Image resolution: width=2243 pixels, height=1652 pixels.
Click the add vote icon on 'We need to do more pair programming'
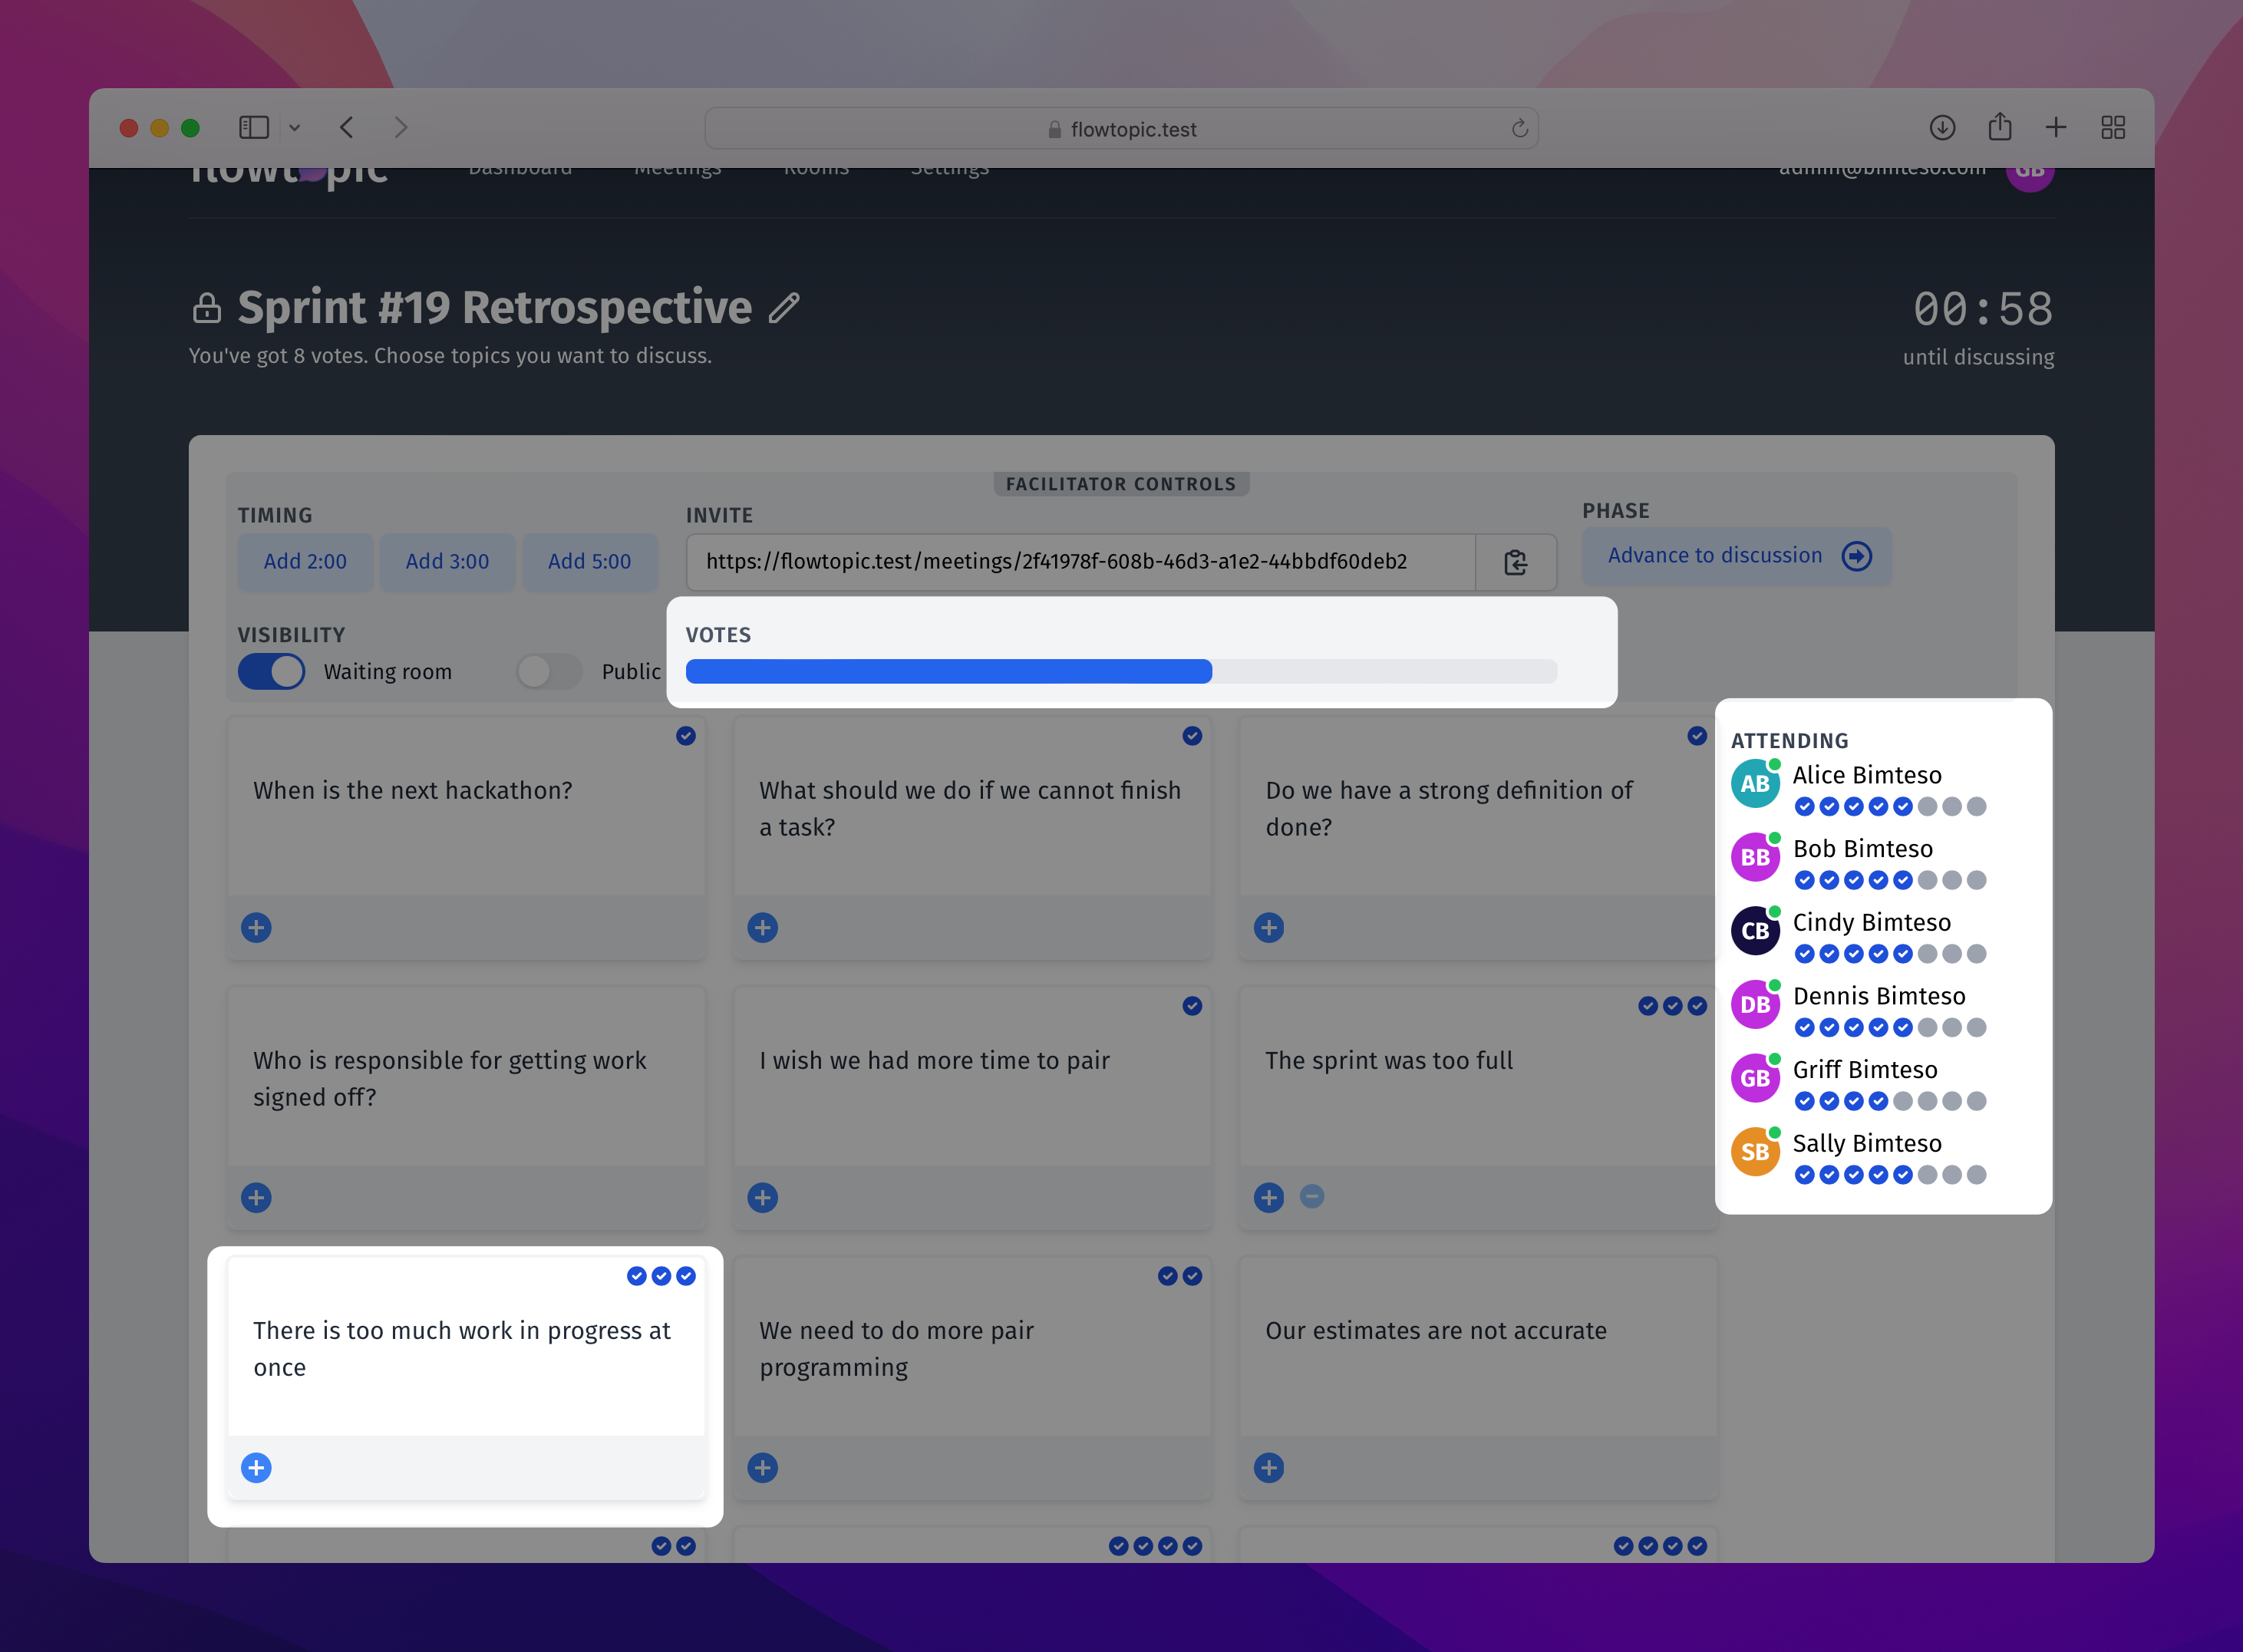point(763,1468)
